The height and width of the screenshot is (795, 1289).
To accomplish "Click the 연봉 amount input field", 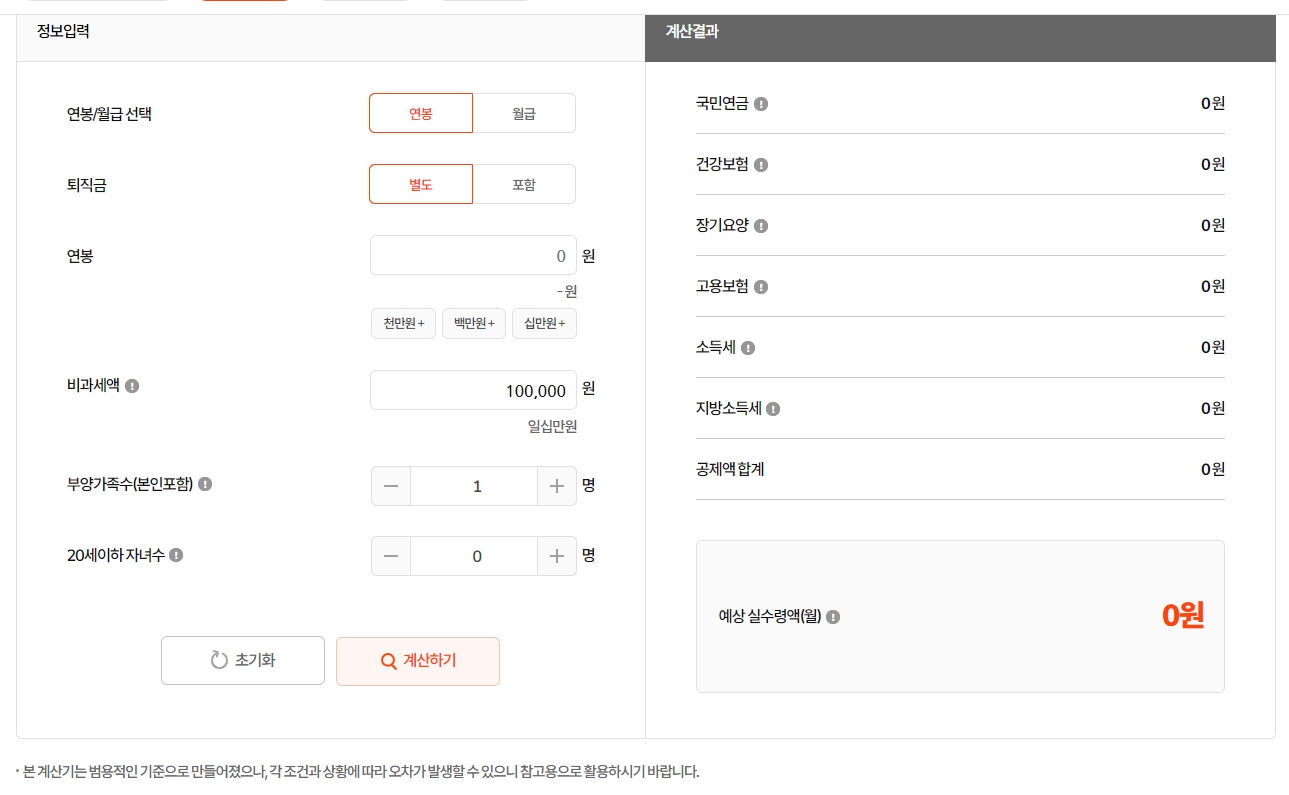I will (x=473, y=255).
